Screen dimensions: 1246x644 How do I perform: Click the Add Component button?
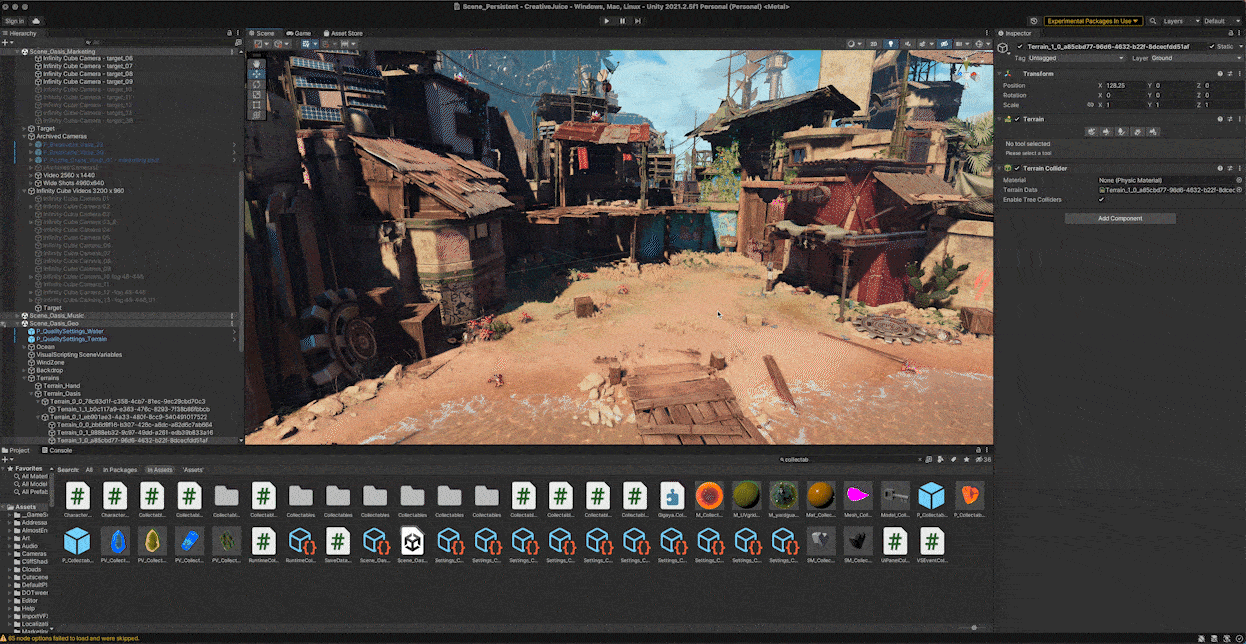[x=1120, y=218]
